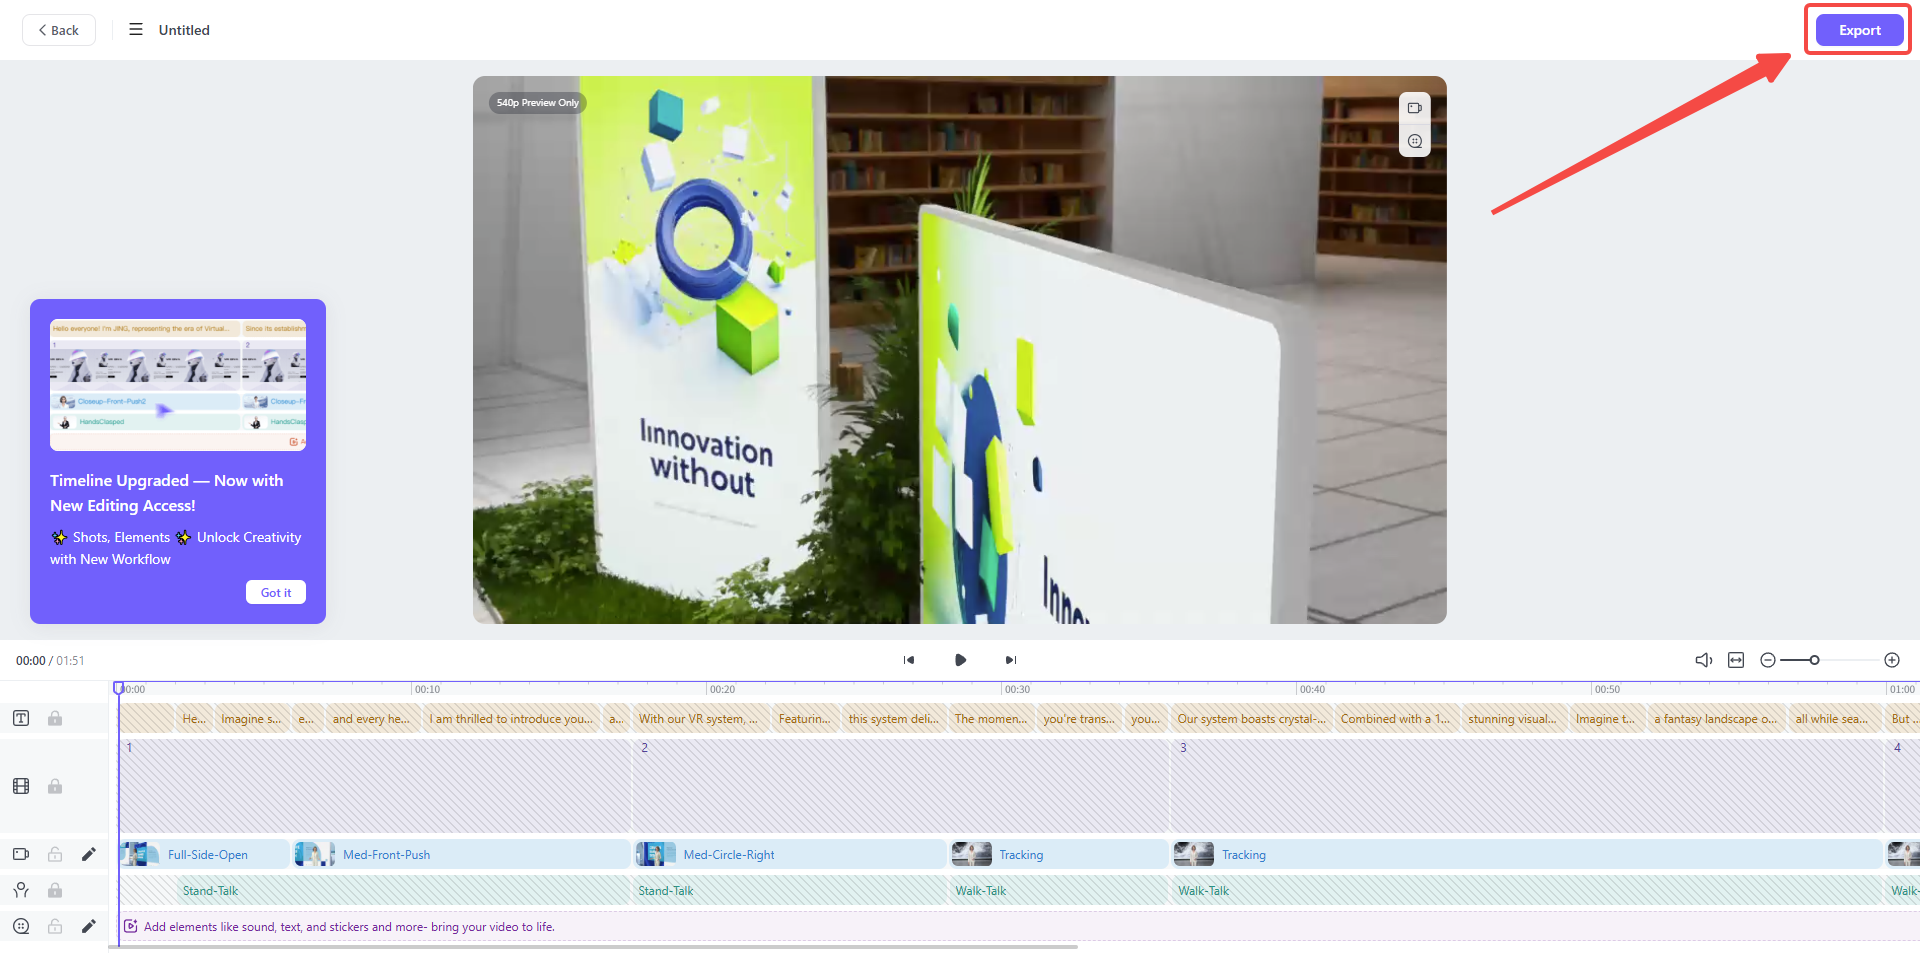Select the Stand-Talk clip under scene 2

click(790, 890)
